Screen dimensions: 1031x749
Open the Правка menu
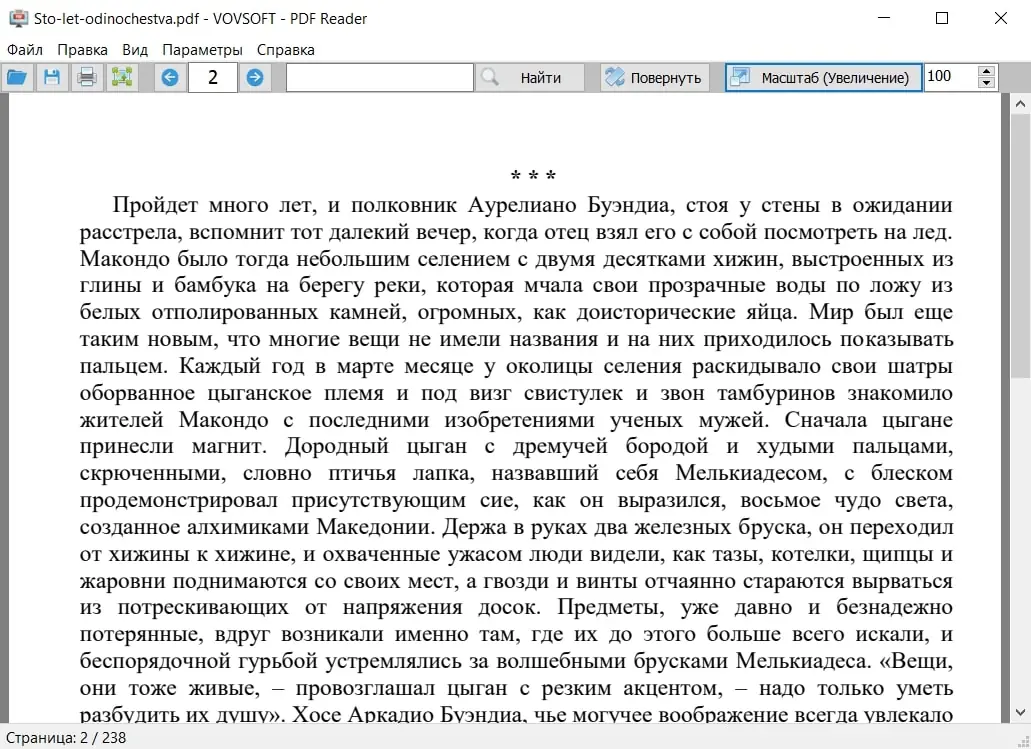(x=82, y=50)
